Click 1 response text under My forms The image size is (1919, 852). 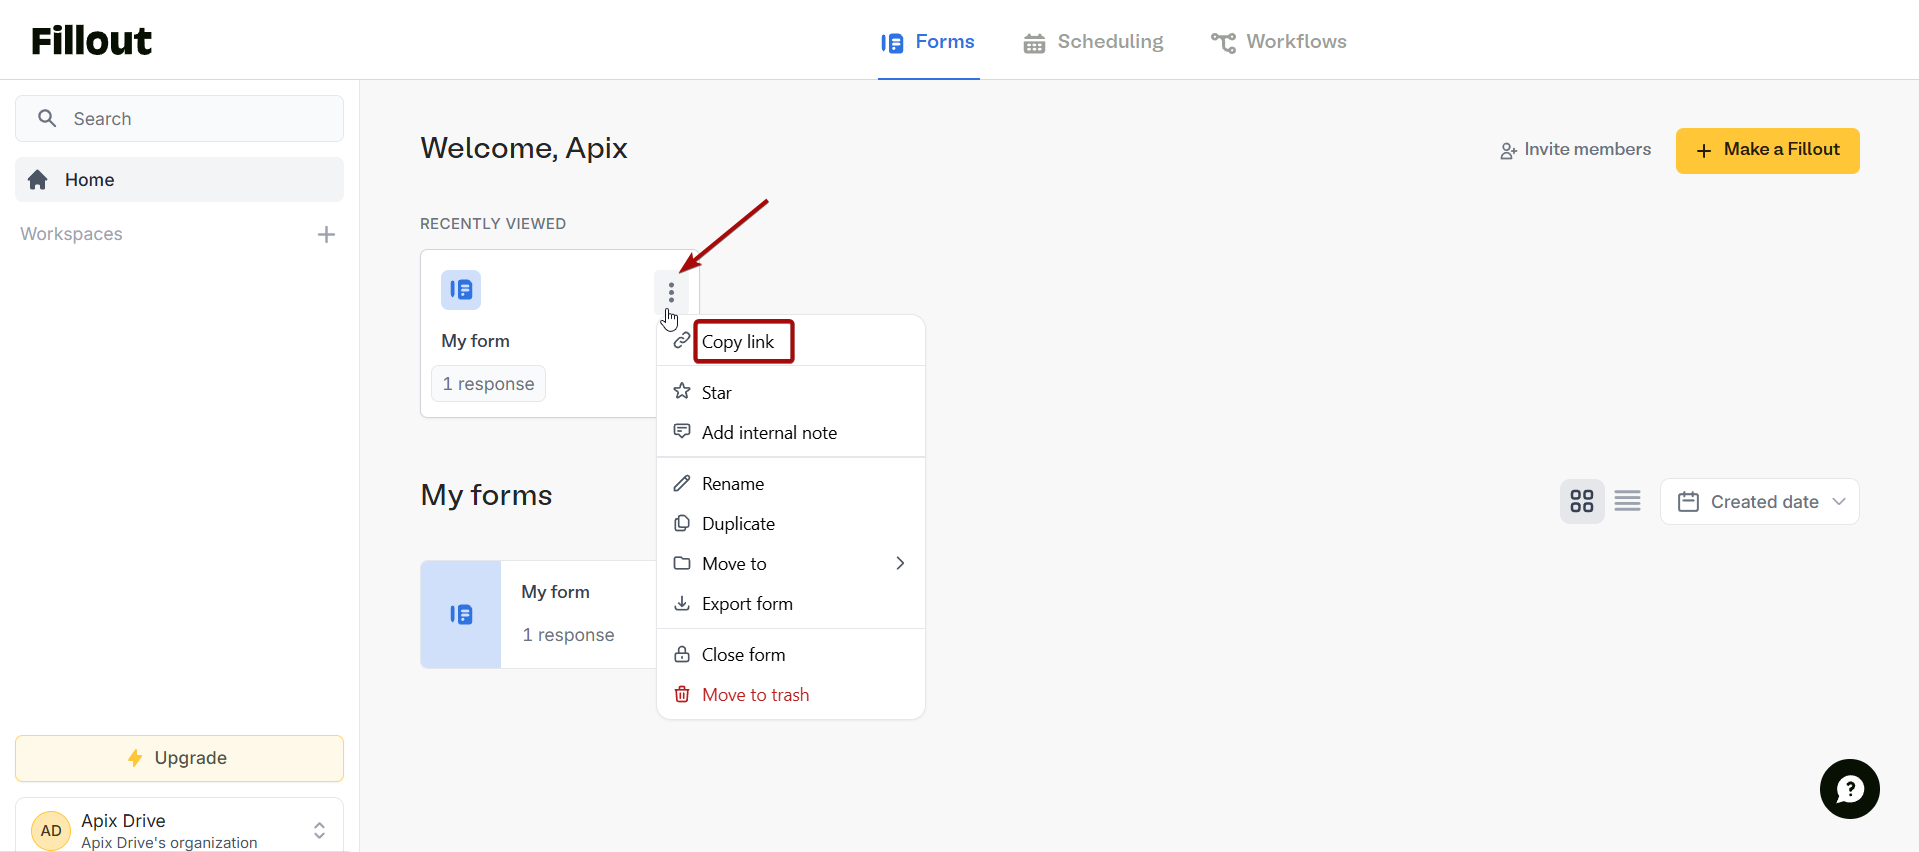pos(568,635)
